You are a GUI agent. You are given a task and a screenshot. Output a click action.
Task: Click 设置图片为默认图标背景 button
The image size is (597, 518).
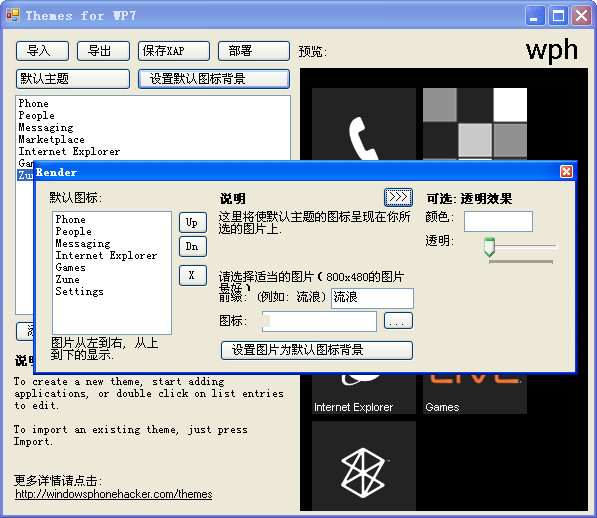[317, 350]
